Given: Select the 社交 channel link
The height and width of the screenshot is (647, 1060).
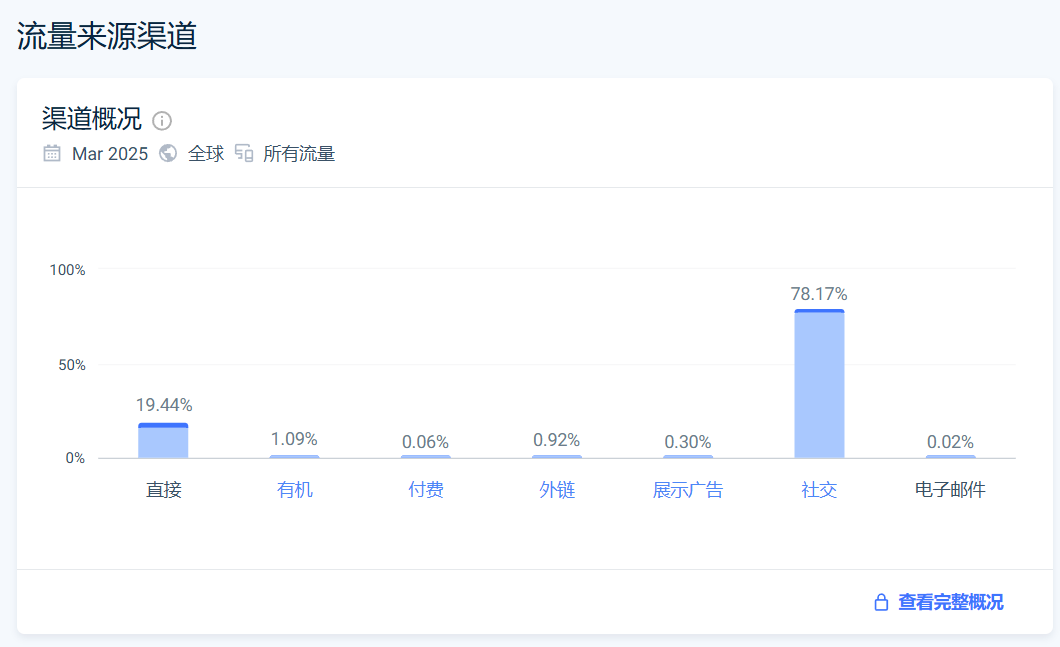Looking at the screenshot, I should coord(819,490).
